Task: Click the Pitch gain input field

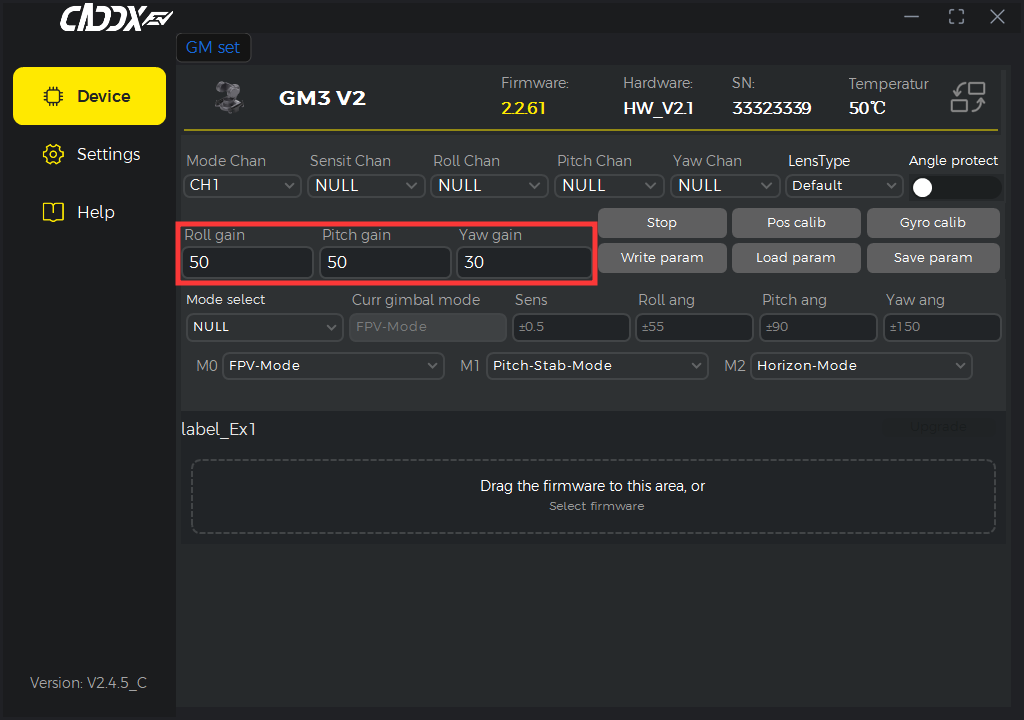Action: click(x=385, y=263)
